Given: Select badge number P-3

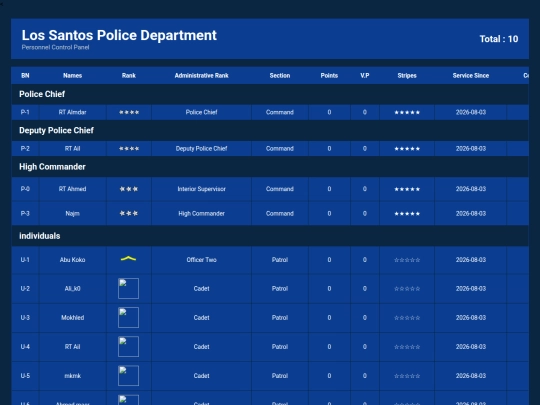Looking at the screenshot, I should click(x=25, y=214).
